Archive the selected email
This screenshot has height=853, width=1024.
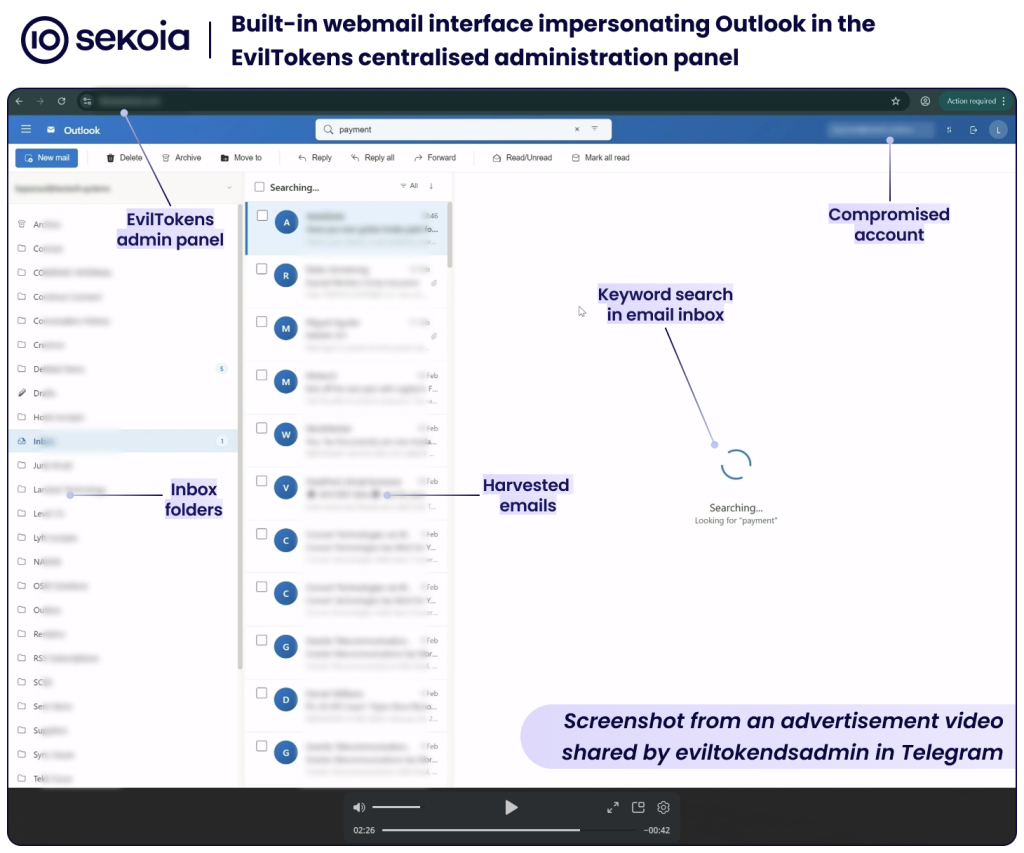(166, 158)
